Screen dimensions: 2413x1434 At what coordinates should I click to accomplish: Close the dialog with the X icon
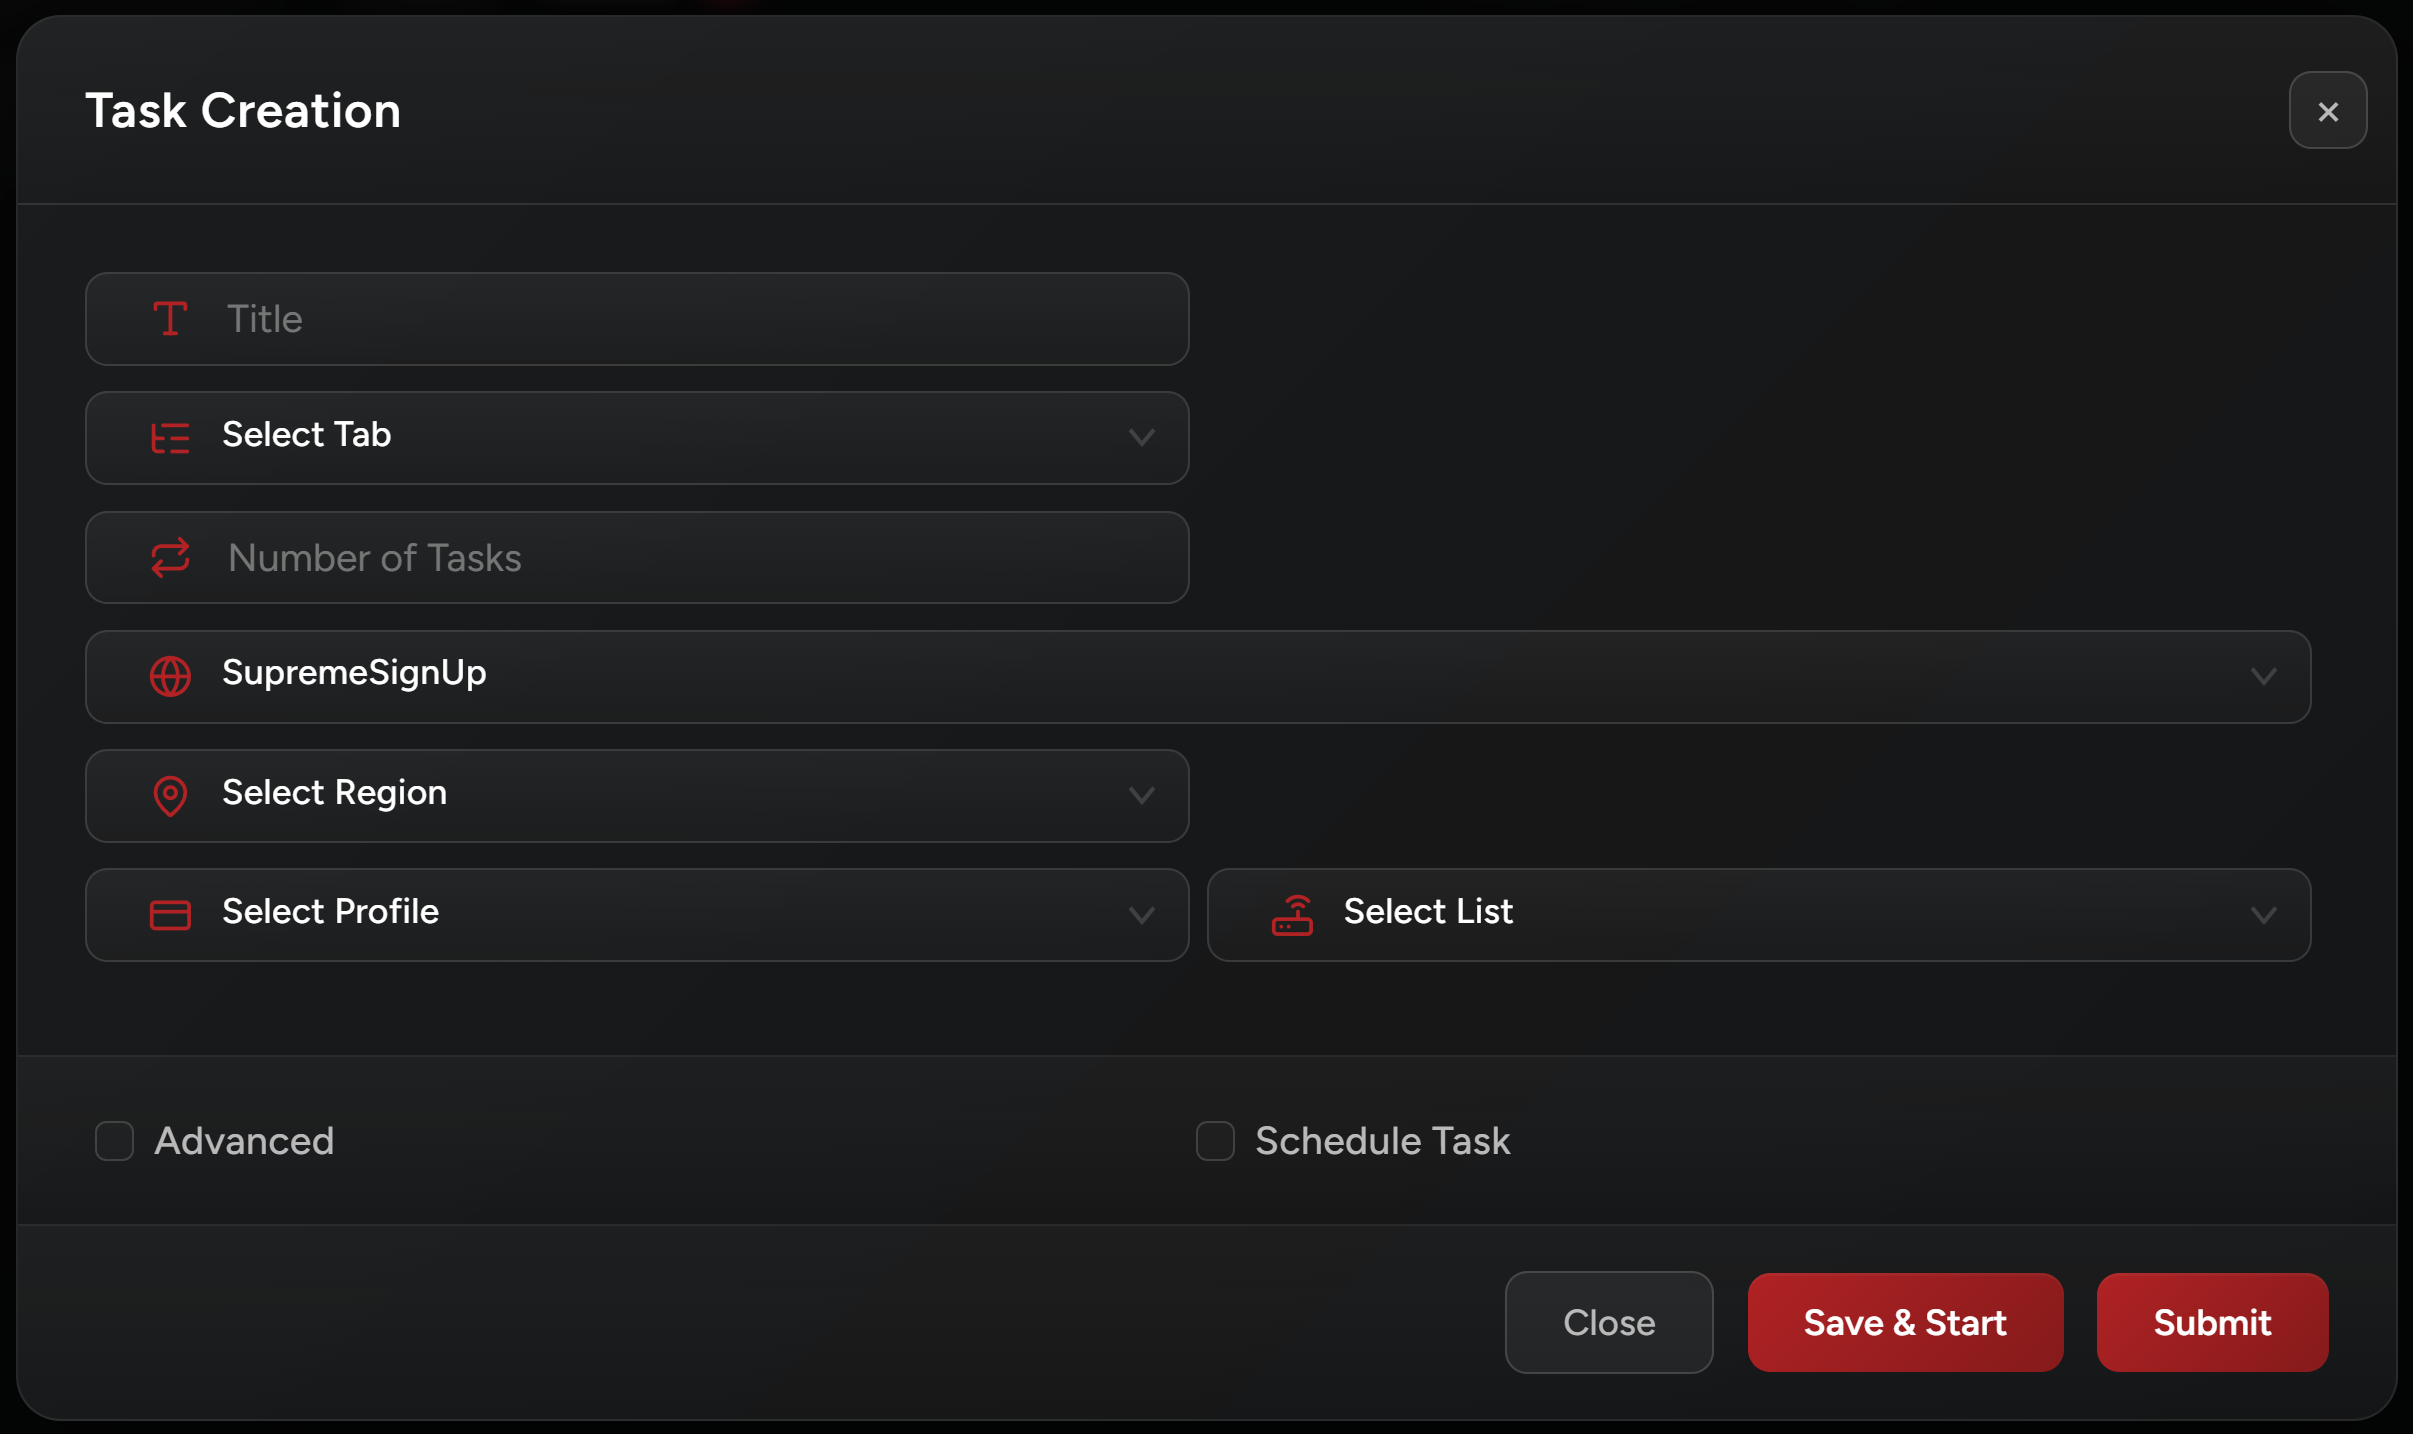coord(2327,111)
